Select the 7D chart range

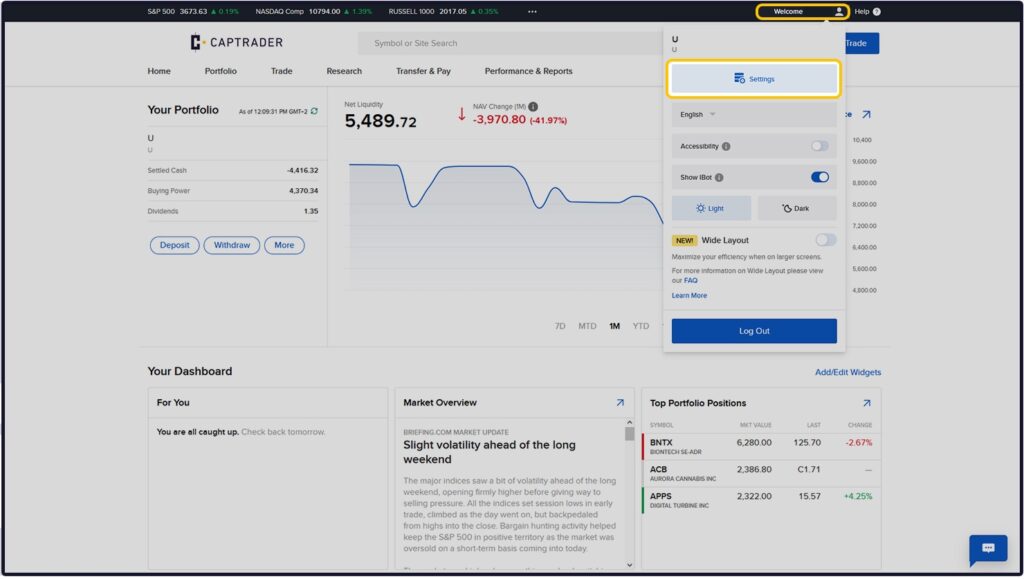(560, 326)
